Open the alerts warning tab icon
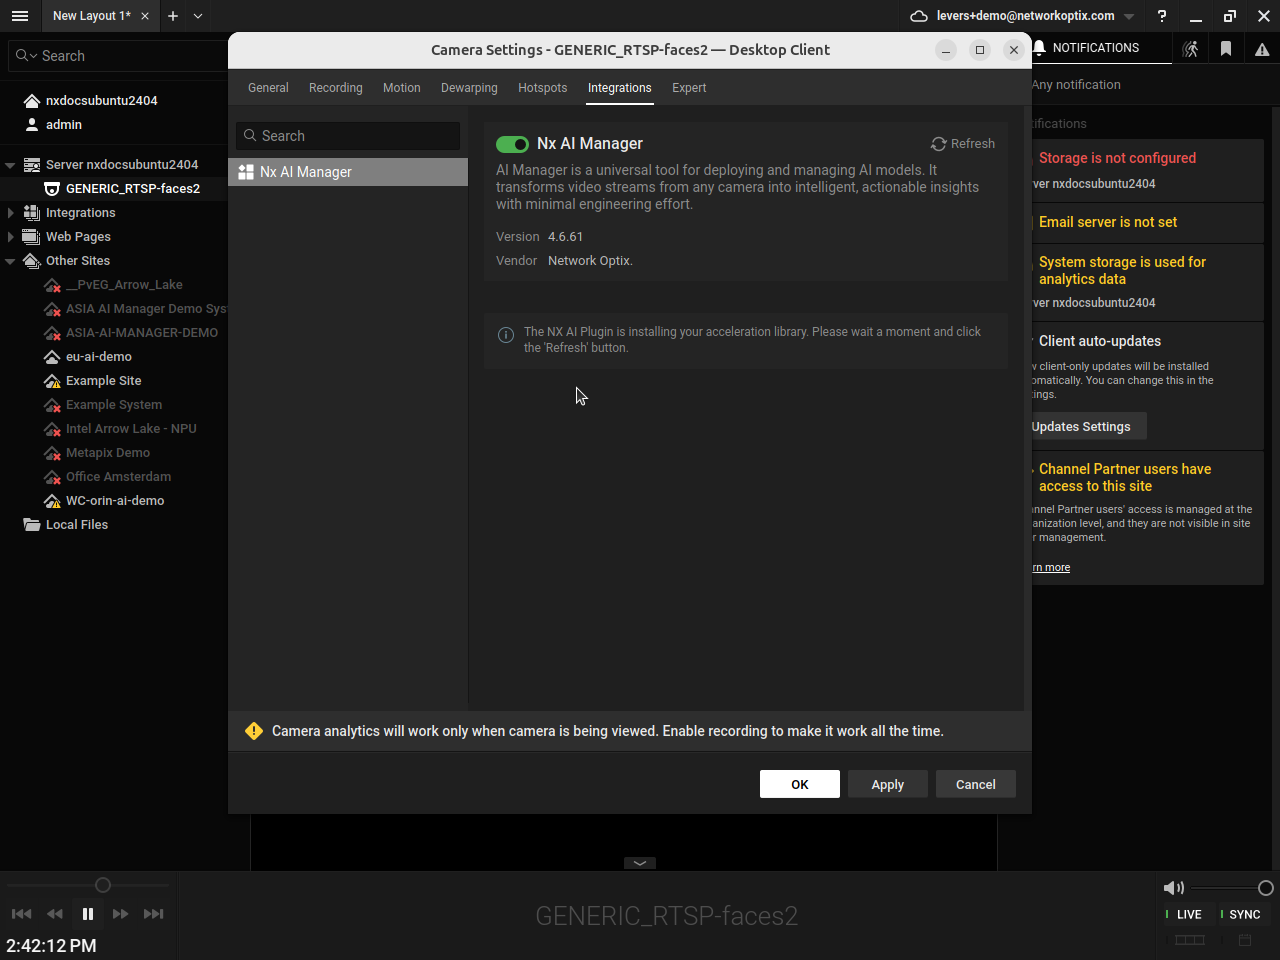1280x960 pixels. [1262, 49]
